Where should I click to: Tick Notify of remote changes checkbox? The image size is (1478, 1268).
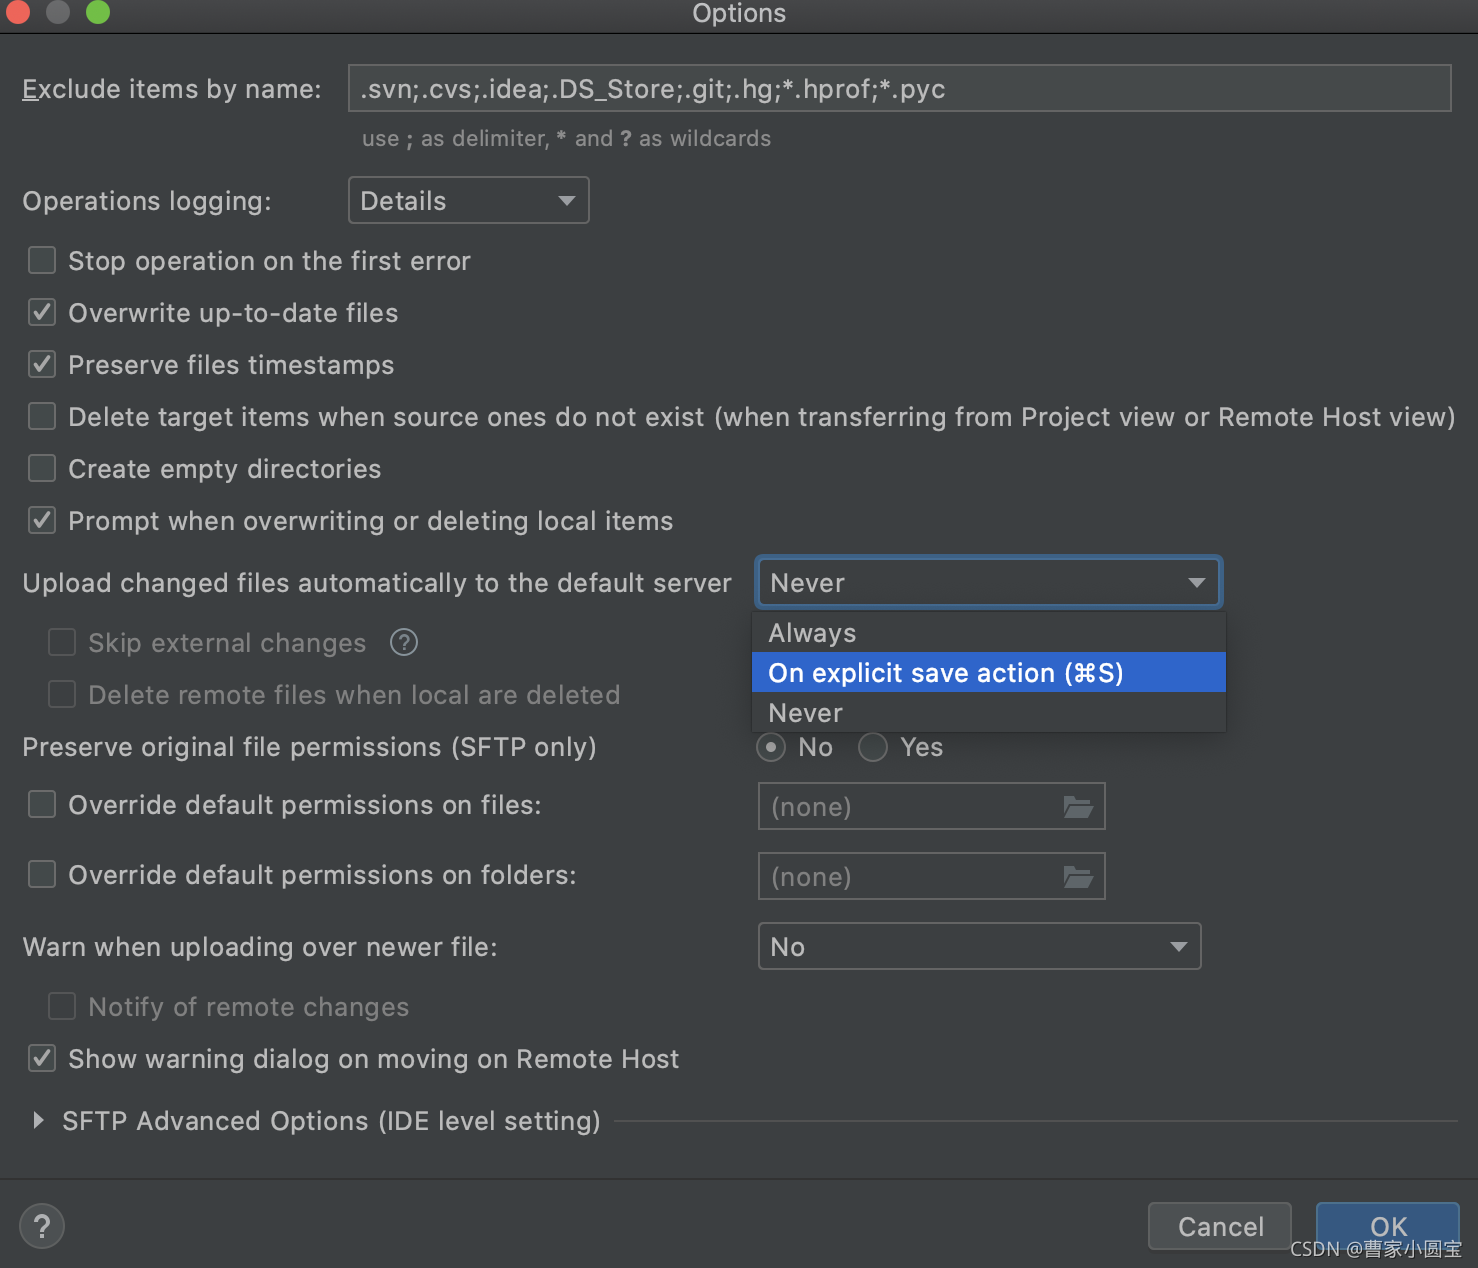[x=62, y=1006]
